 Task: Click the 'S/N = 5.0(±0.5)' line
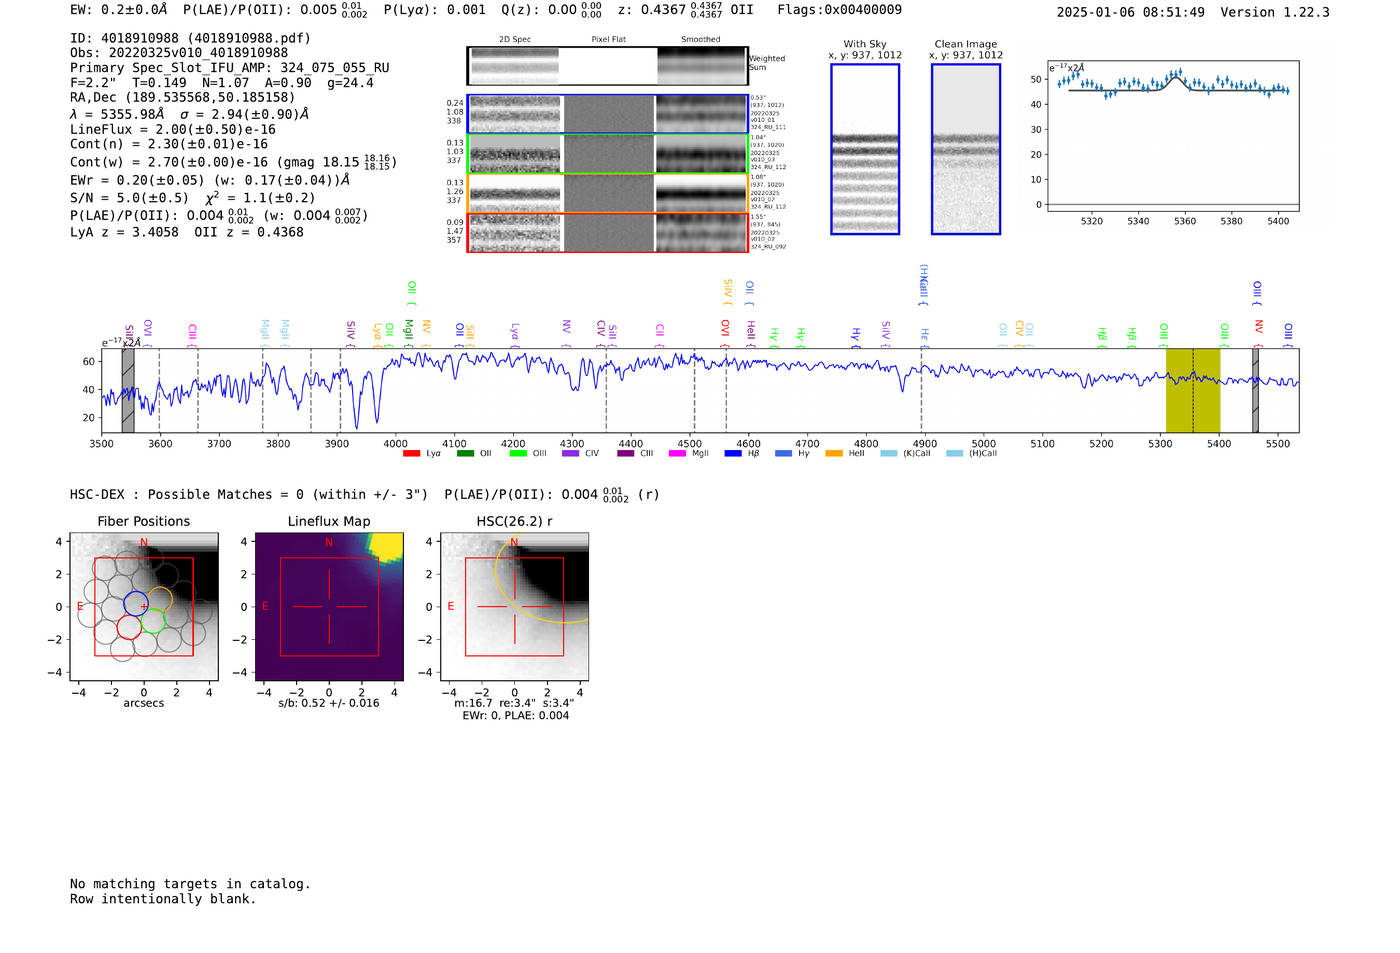[192, 197]
